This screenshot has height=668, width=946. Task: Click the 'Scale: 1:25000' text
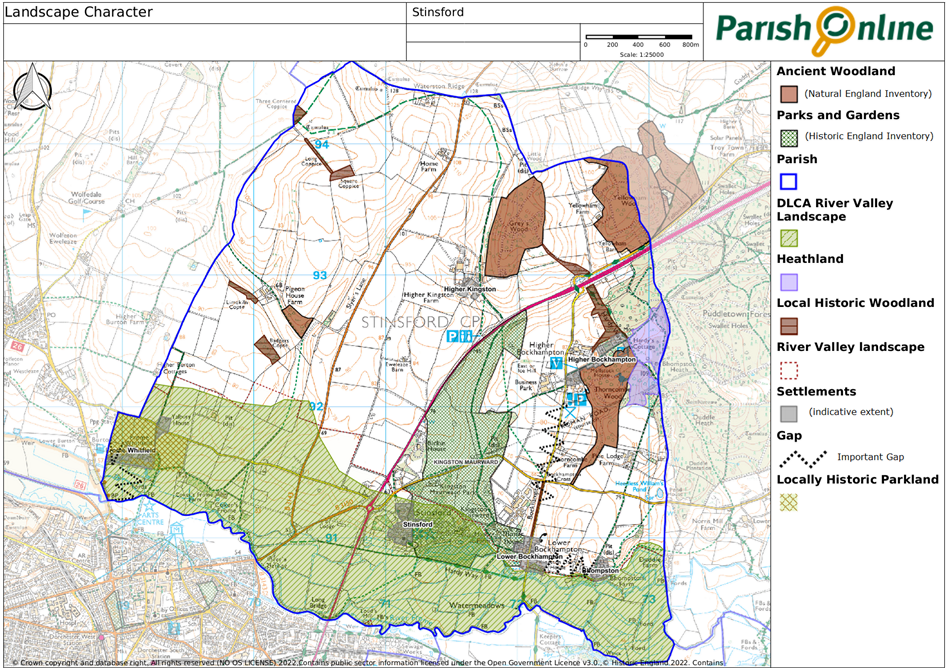[641, 54]
